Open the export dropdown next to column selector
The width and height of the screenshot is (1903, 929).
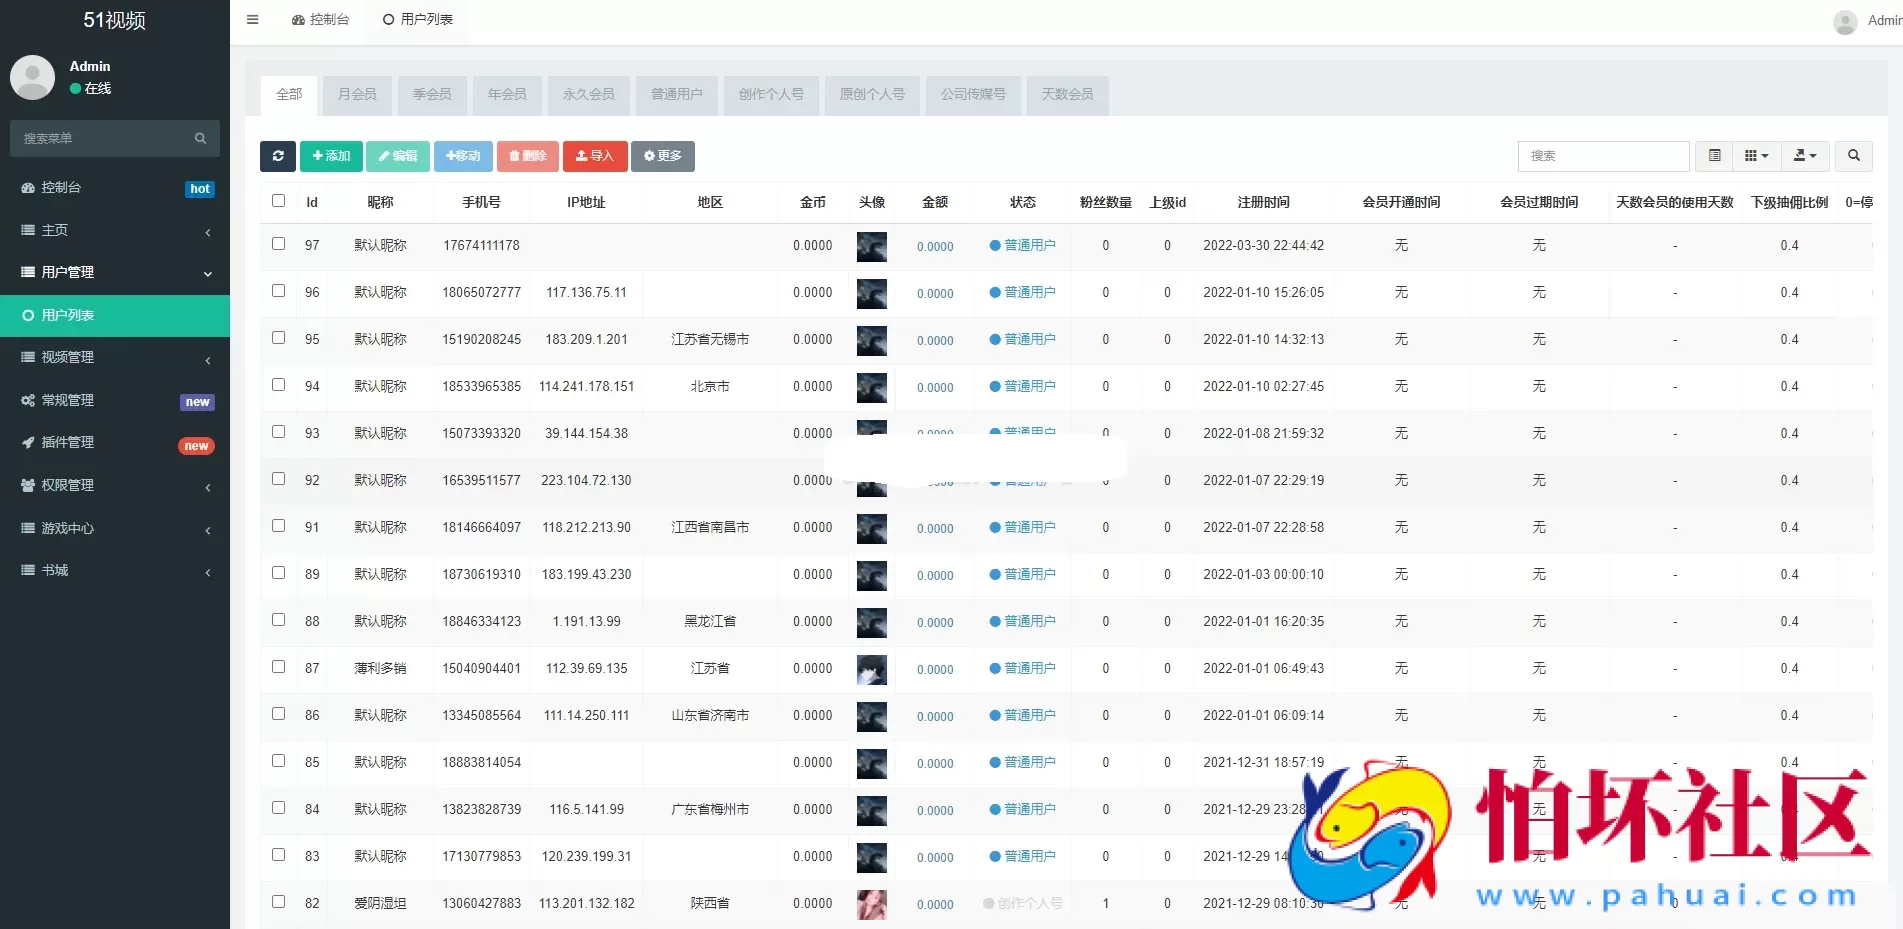[1804, 156]
